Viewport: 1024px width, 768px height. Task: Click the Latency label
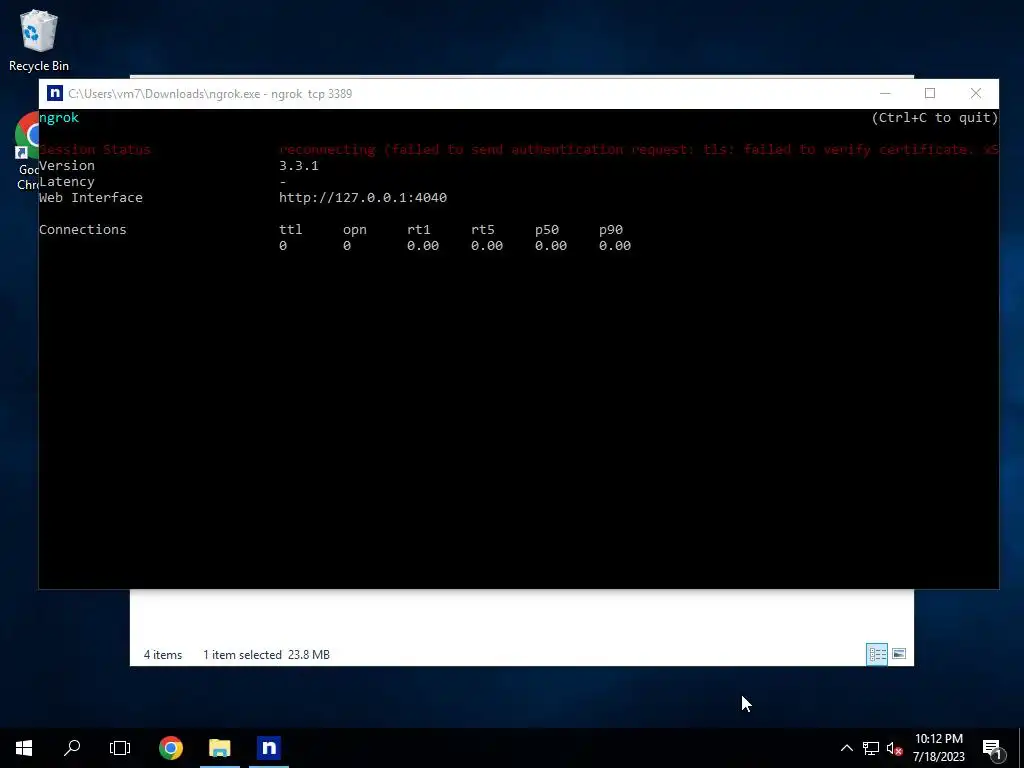tap(67, 182)
